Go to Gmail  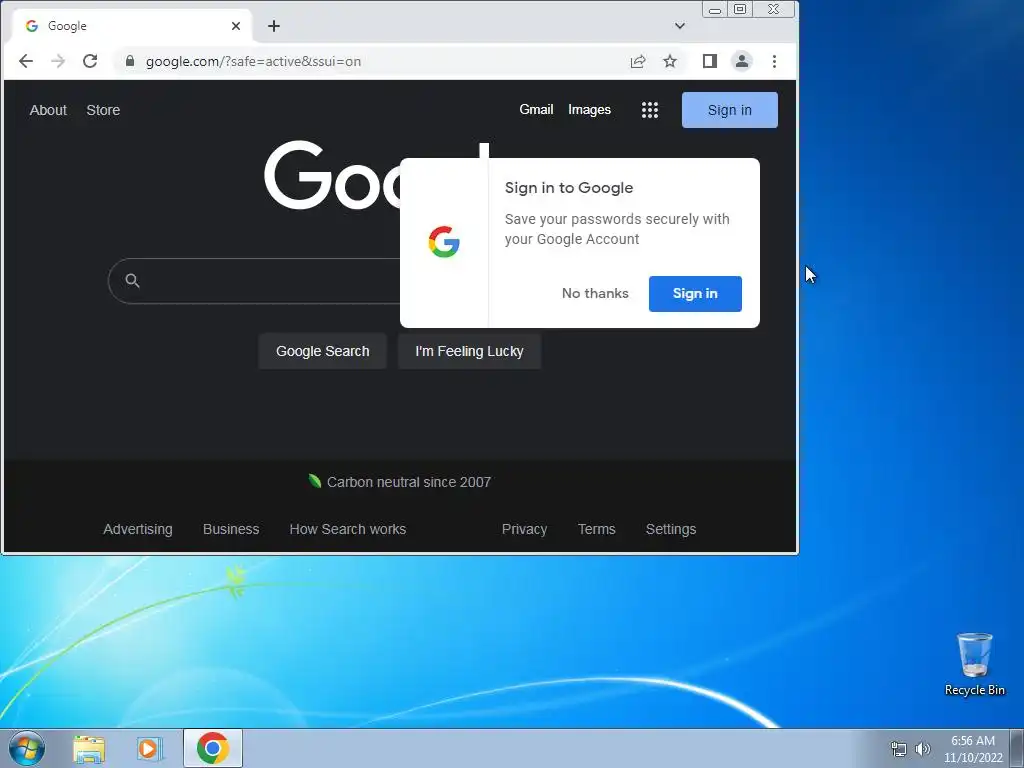pyautogui.click(x=536, y=110)
